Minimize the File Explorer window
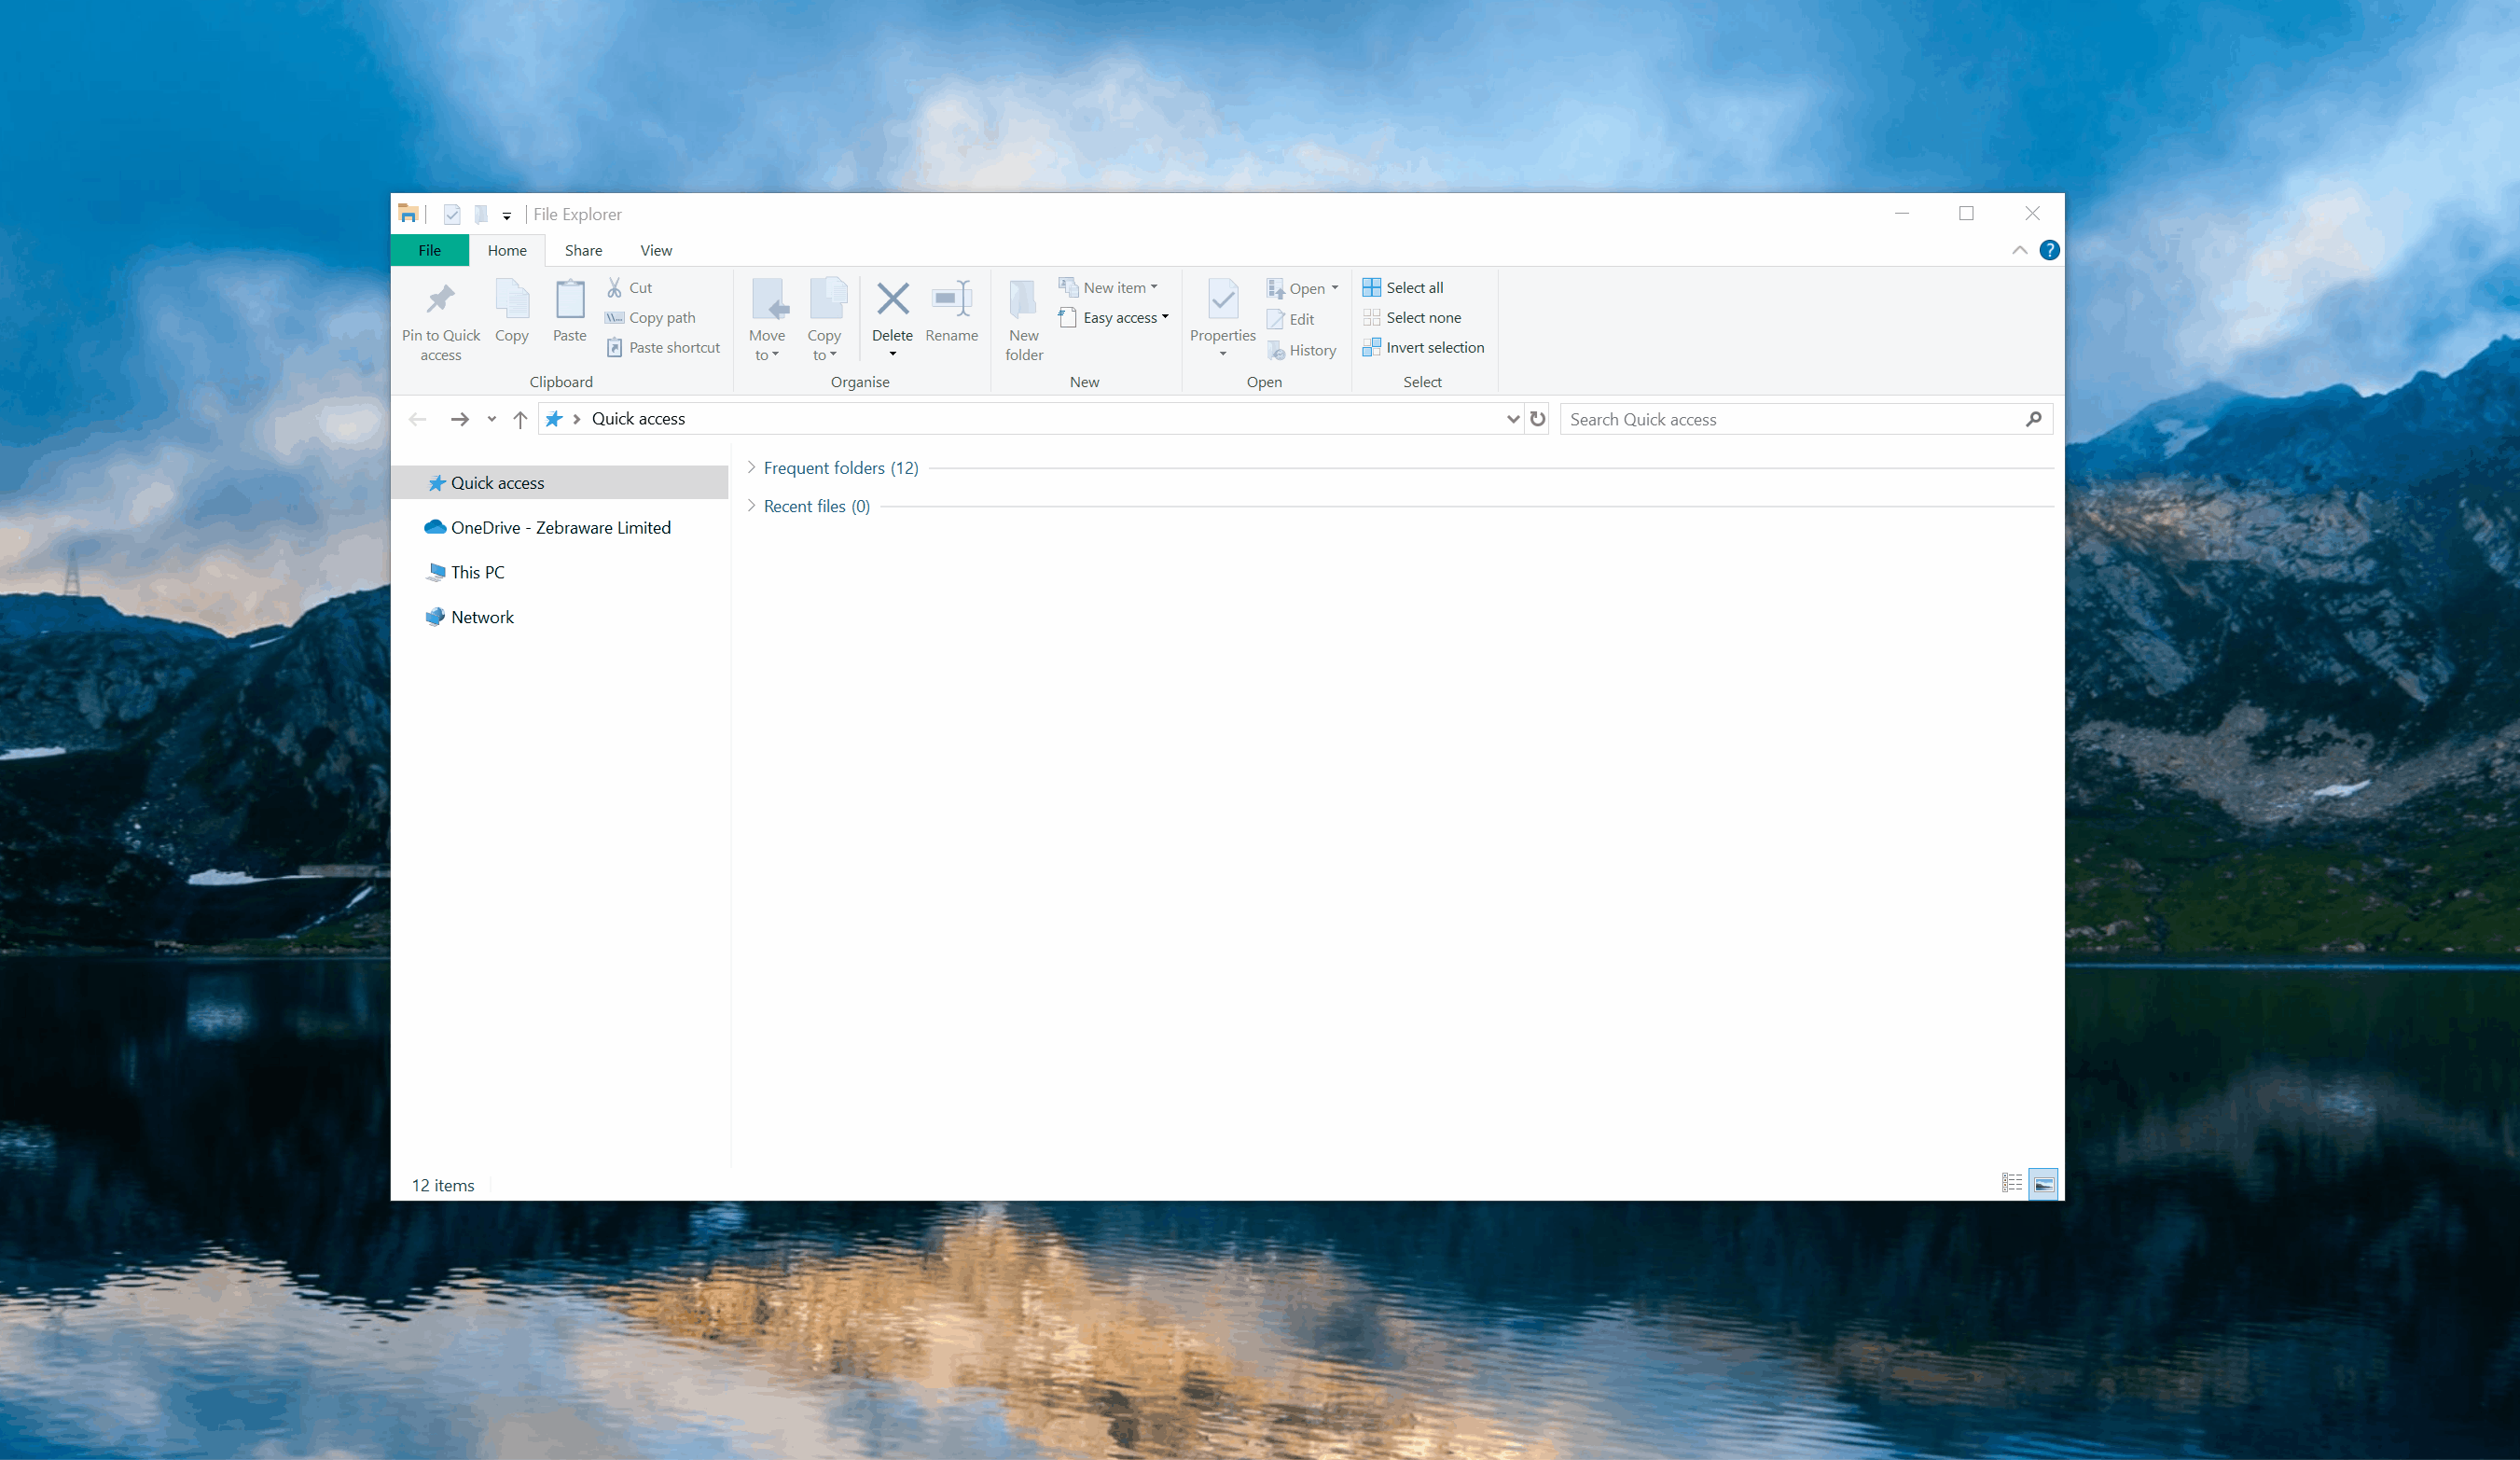 1902,213
